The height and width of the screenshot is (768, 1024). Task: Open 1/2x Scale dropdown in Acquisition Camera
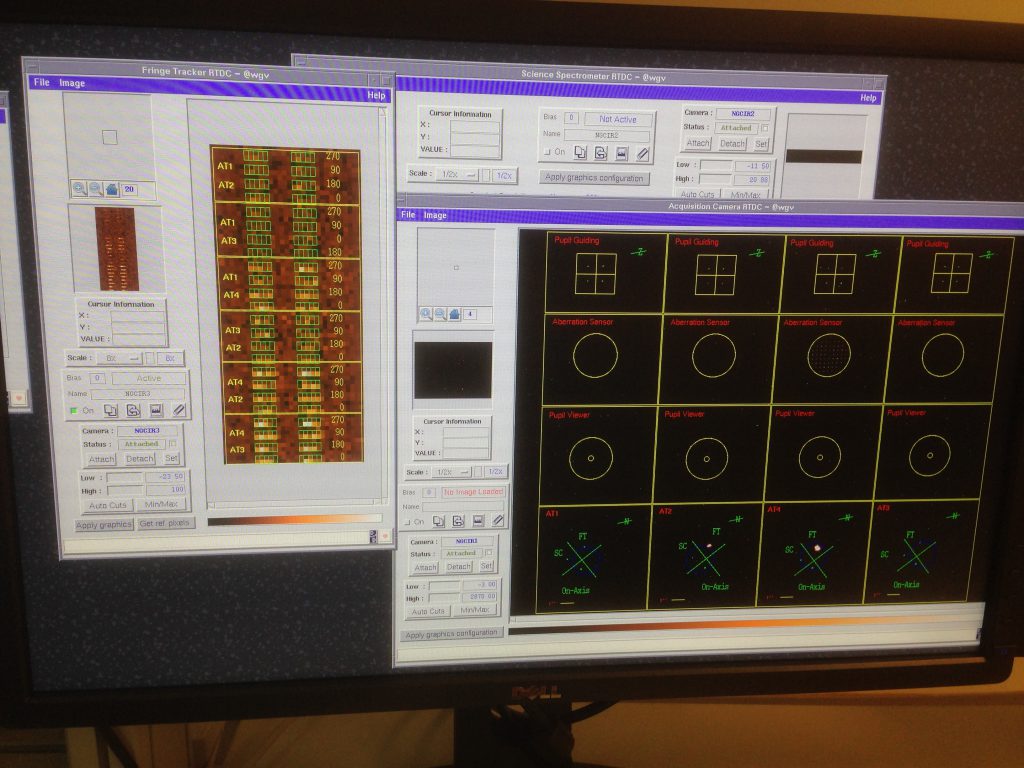click(x=452, y=471)
